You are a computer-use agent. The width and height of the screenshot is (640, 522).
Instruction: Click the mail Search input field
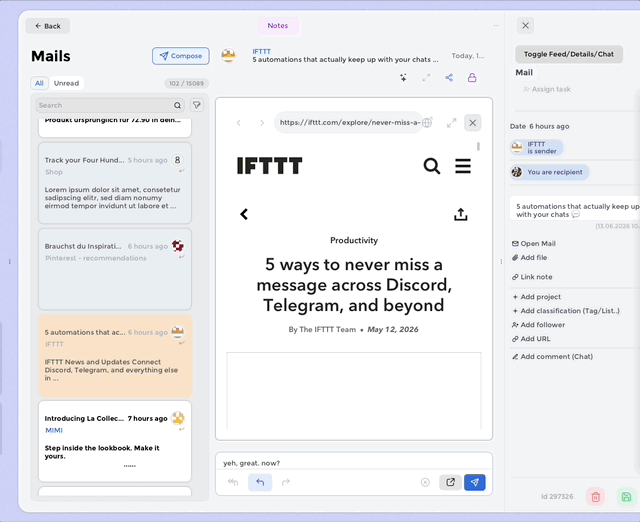click(x=105, y=105)
